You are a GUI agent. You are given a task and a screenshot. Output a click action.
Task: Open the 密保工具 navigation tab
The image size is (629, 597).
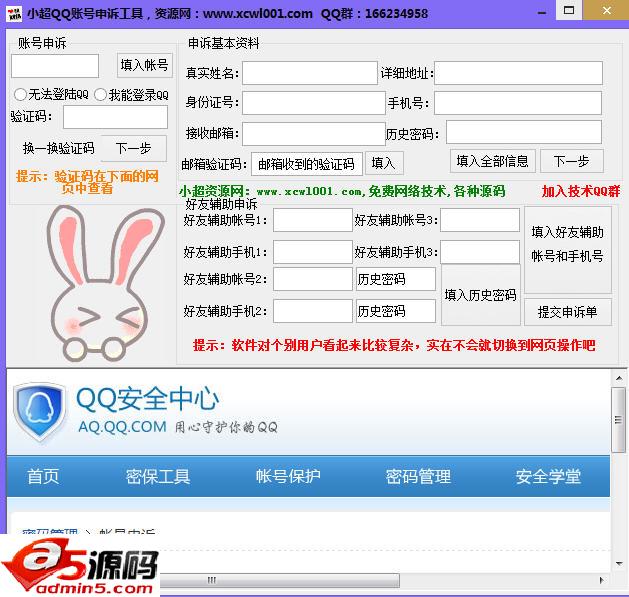(158, 477)
